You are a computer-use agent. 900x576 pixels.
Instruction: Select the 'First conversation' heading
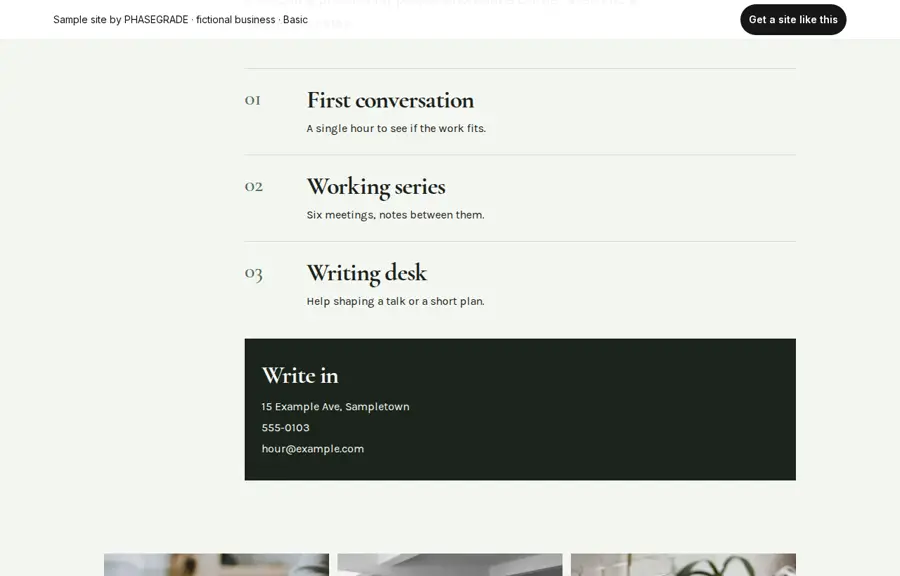point(390,100)
